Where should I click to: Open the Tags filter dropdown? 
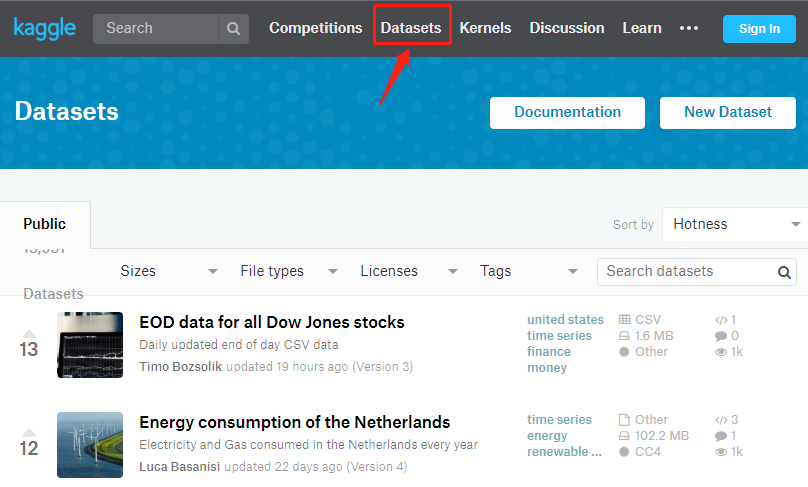[528, 271]
